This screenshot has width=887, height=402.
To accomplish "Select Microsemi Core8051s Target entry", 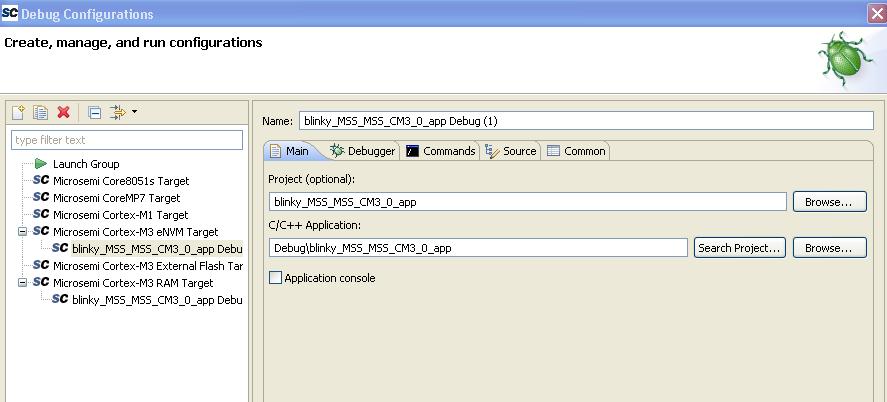I will coord(120,181).
